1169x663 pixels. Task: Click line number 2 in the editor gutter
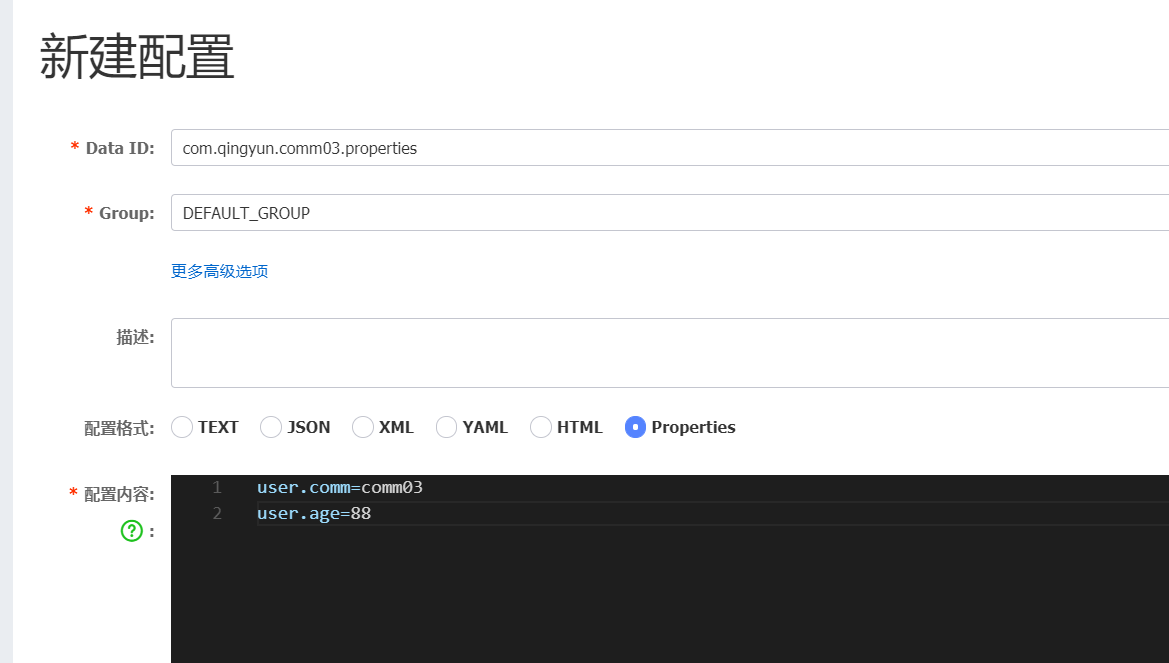point(216,513)
